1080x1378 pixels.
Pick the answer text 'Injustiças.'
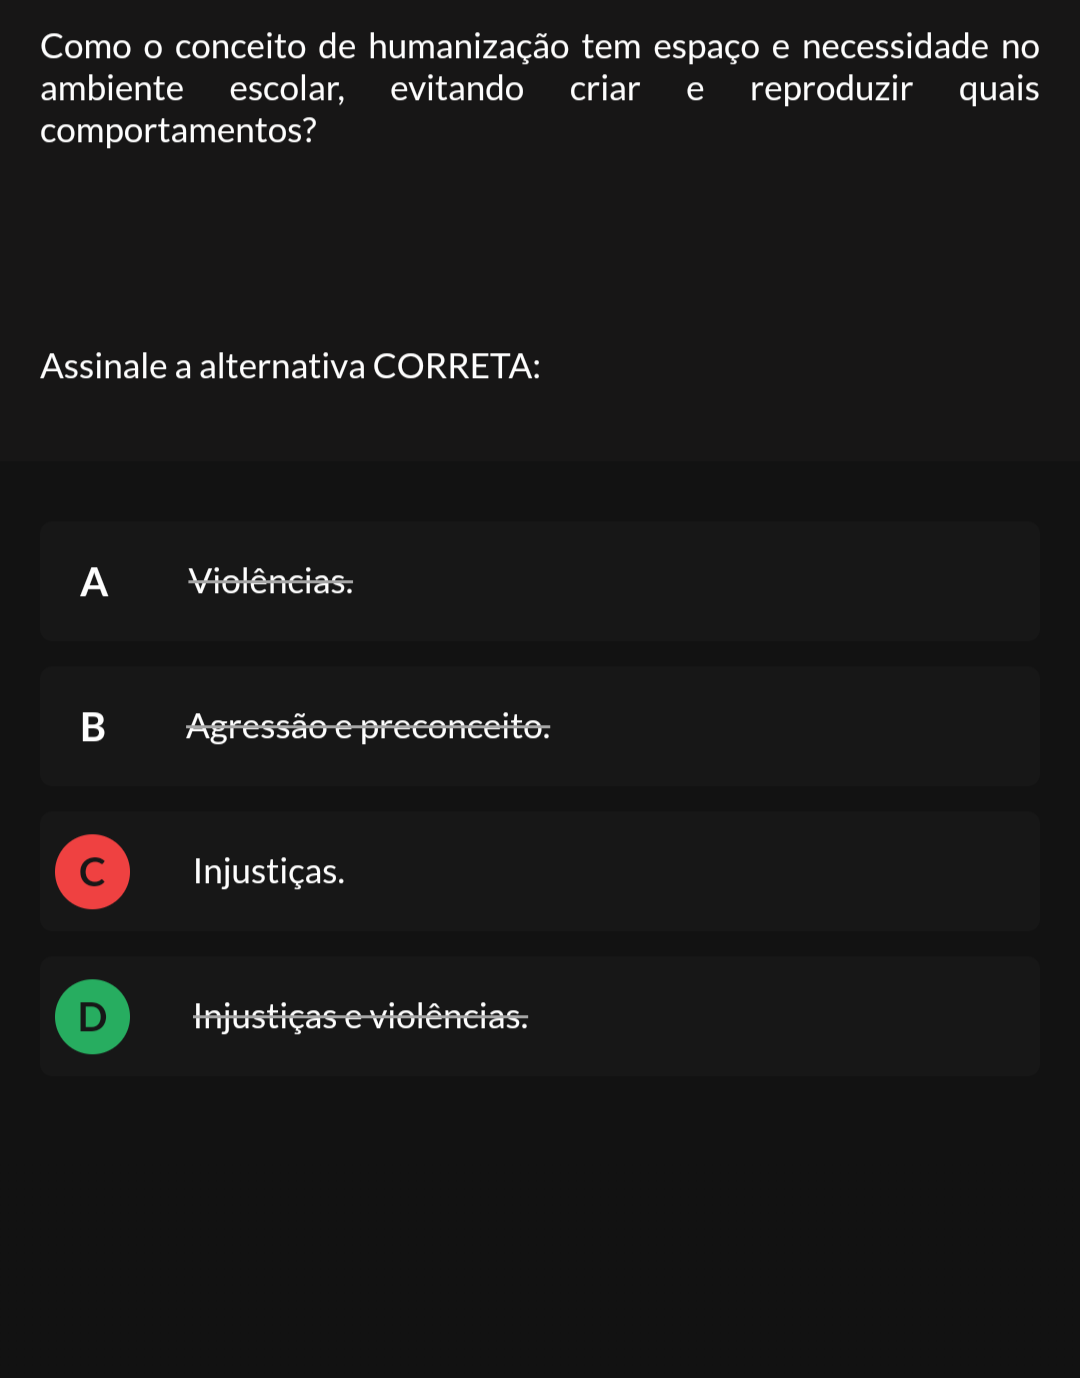[269, 871]
